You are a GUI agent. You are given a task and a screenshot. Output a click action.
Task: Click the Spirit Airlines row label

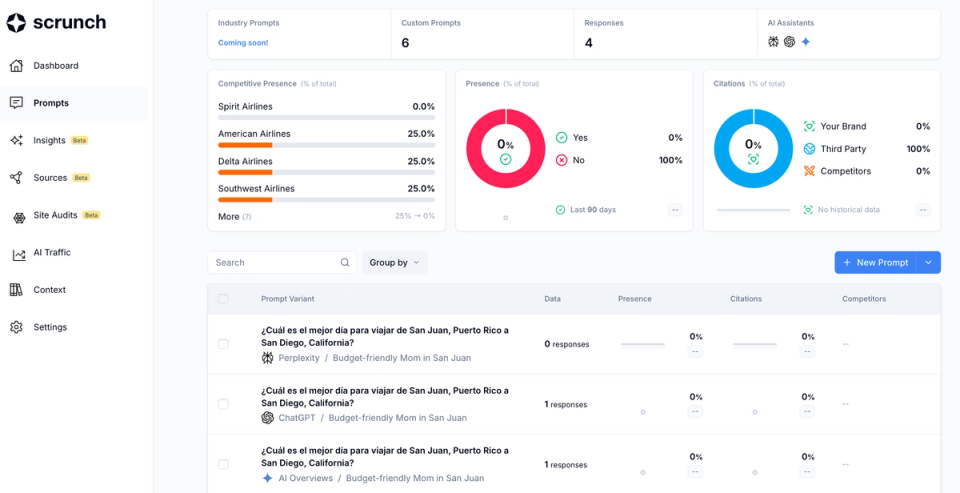[245, 107]
